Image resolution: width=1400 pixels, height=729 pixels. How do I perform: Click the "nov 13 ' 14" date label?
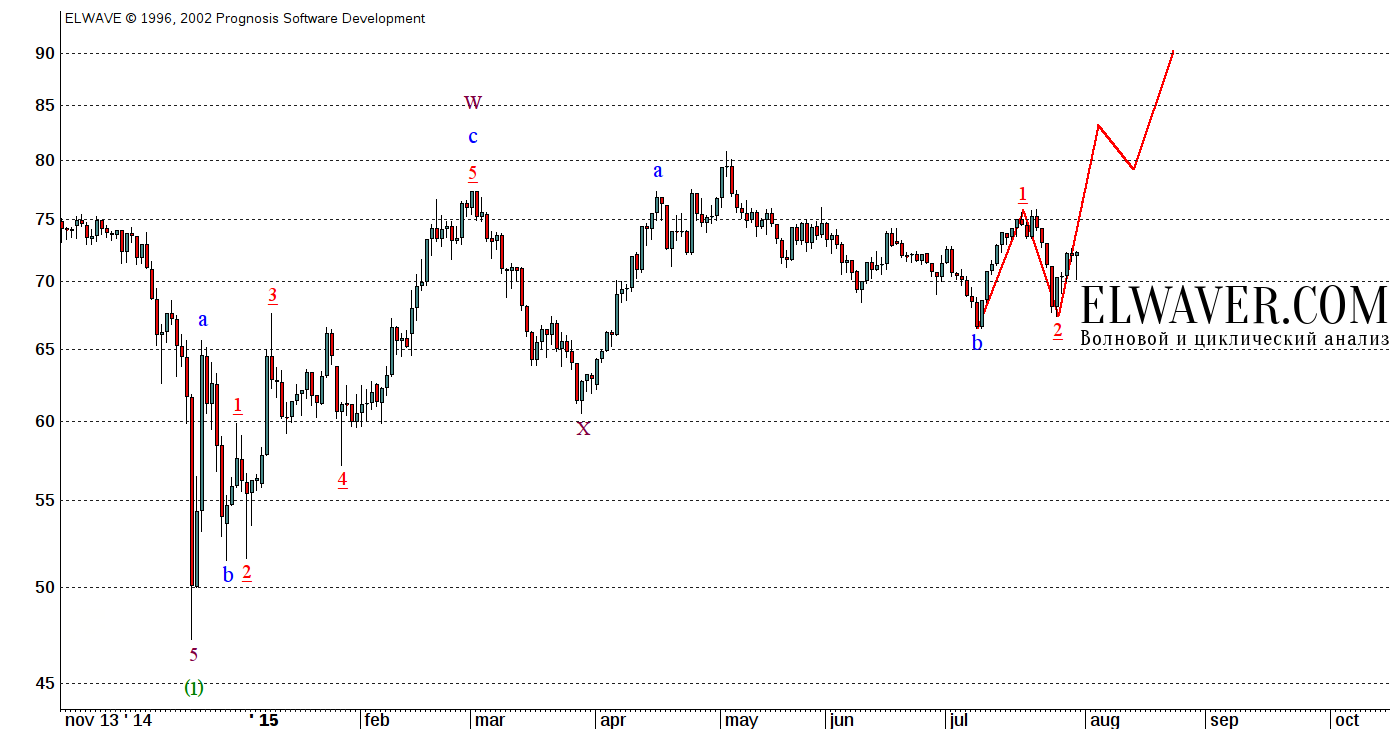click(x=108, y=720)
